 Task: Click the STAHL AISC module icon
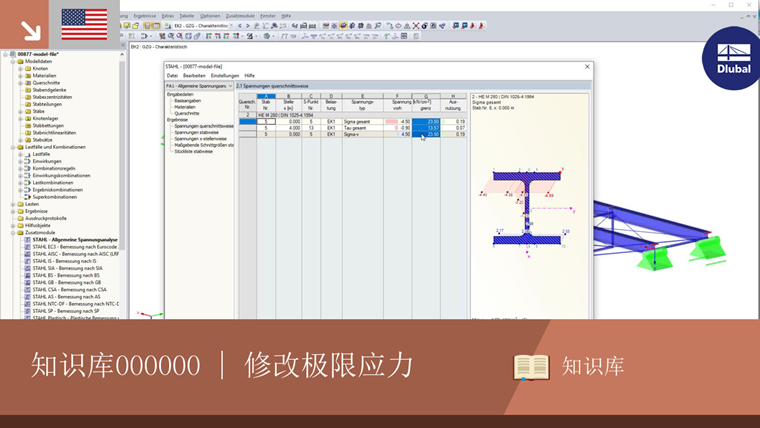[x=28, y=254]
